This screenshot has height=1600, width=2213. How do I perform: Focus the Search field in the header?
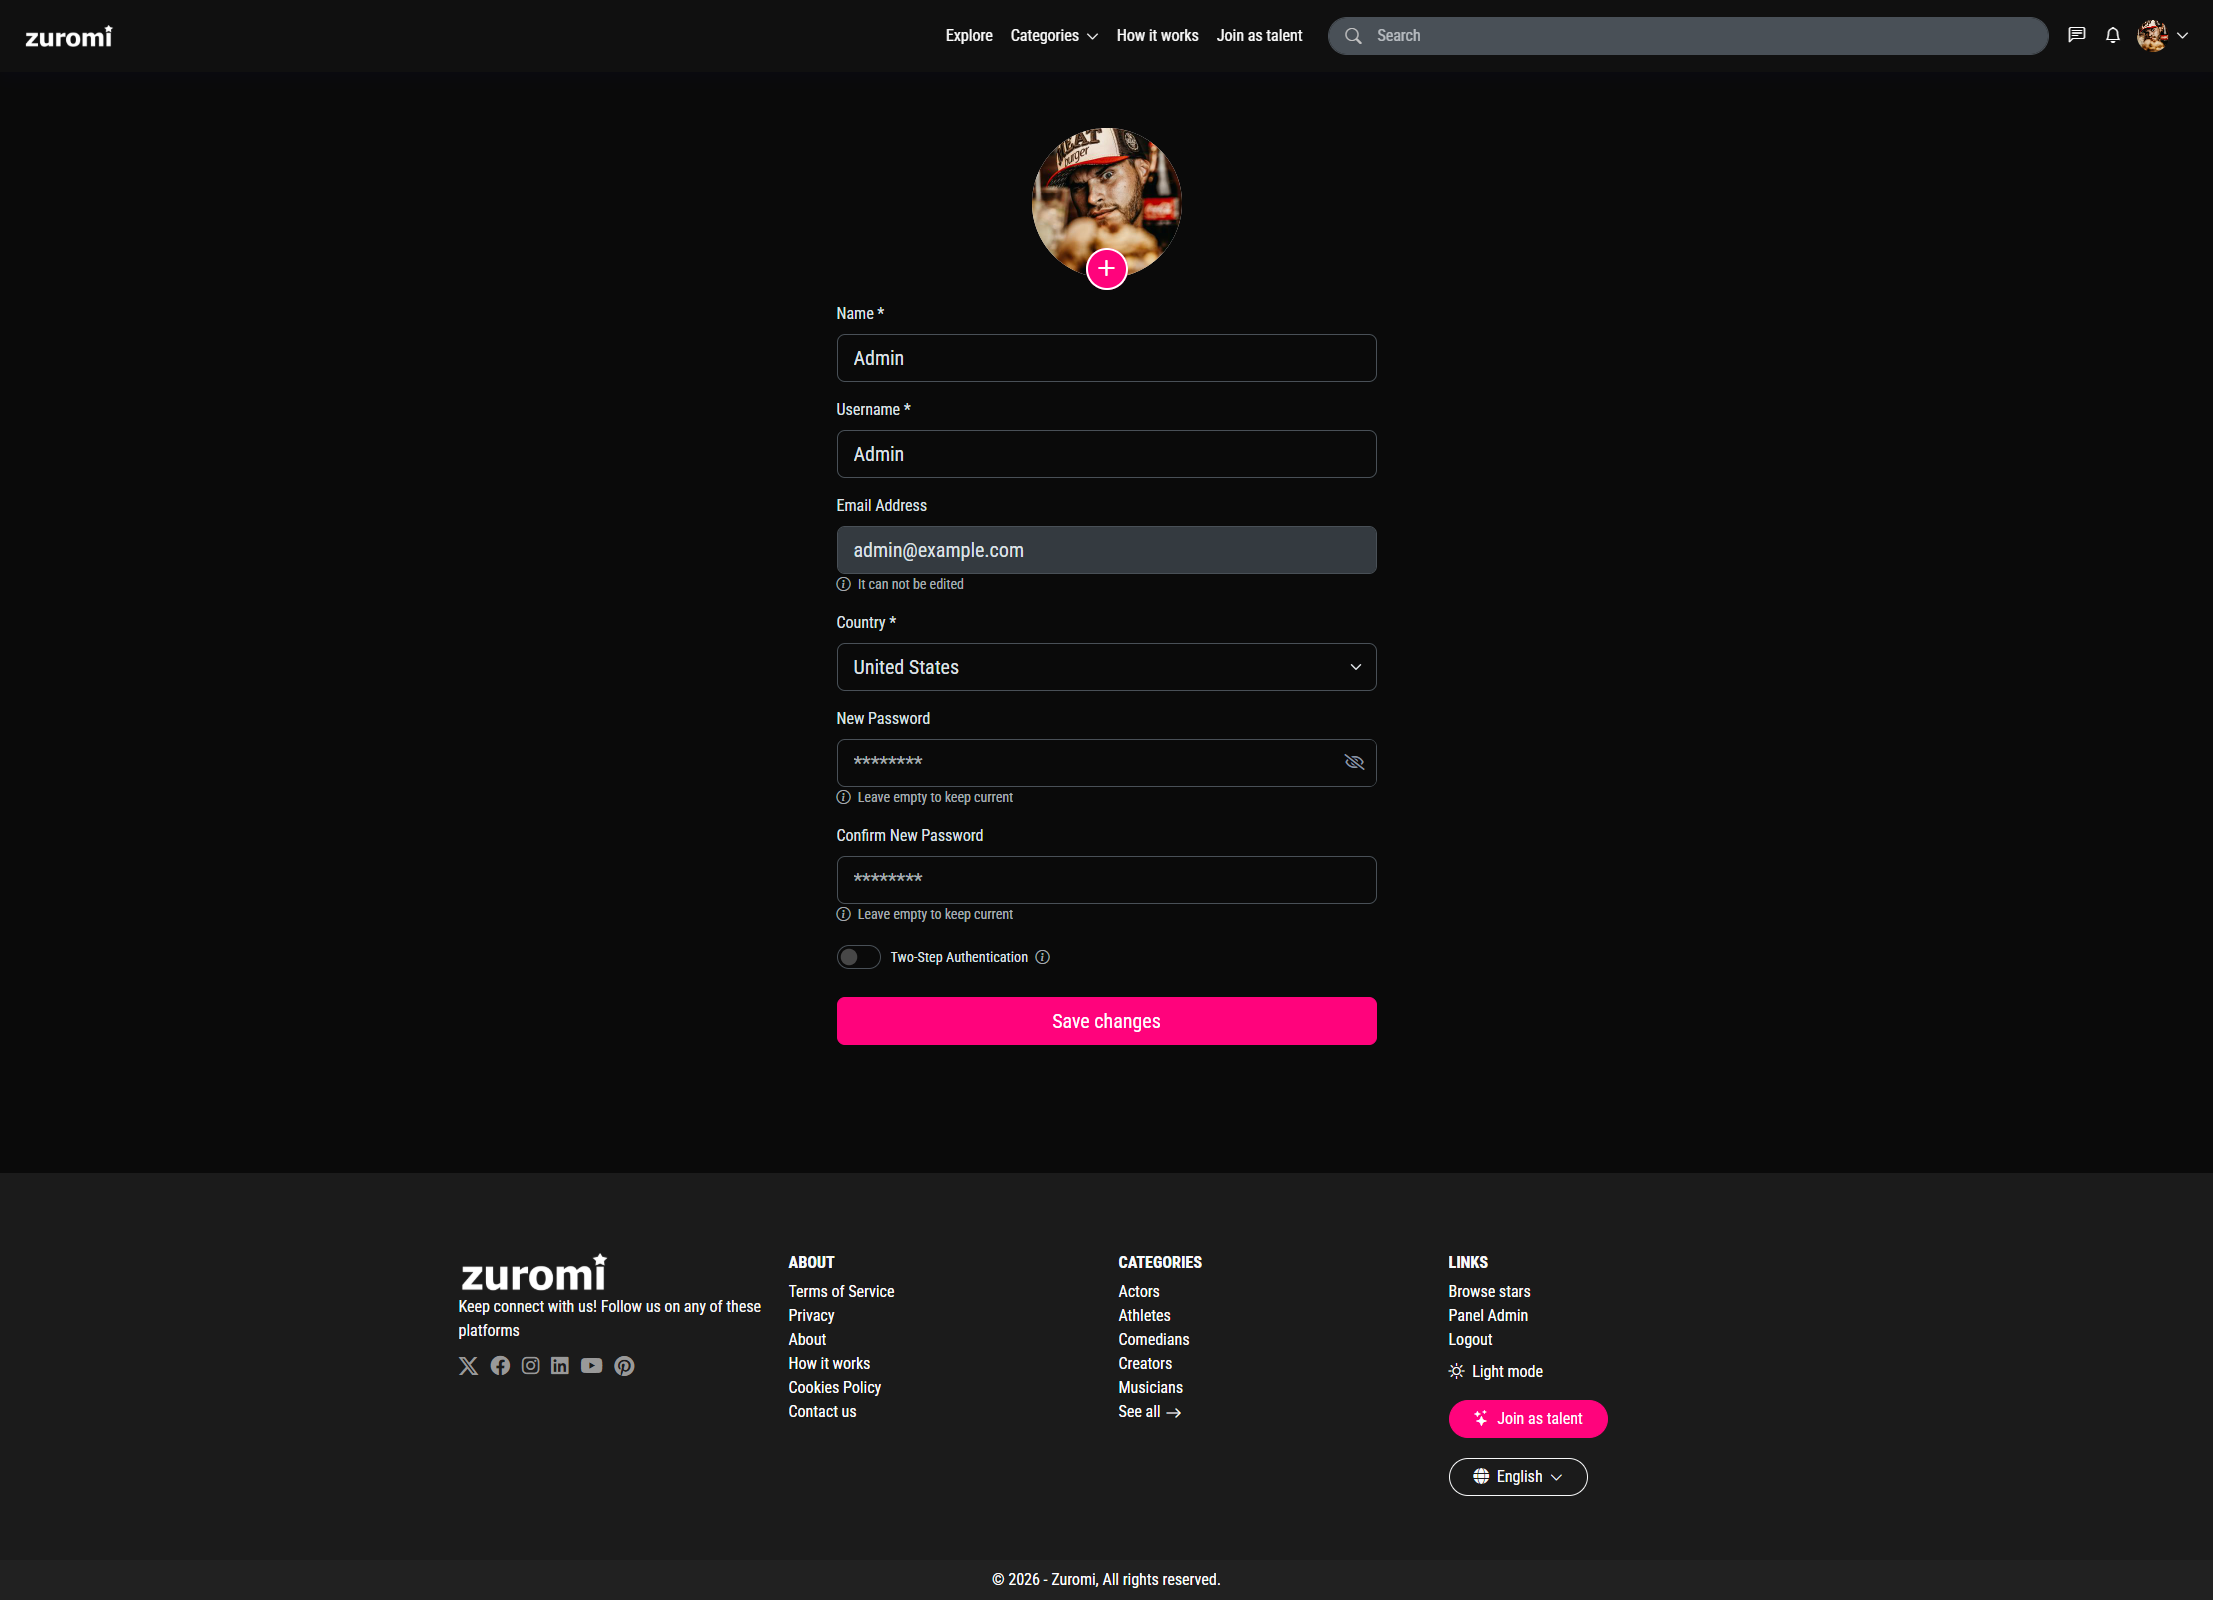[x=1700, y=36]
